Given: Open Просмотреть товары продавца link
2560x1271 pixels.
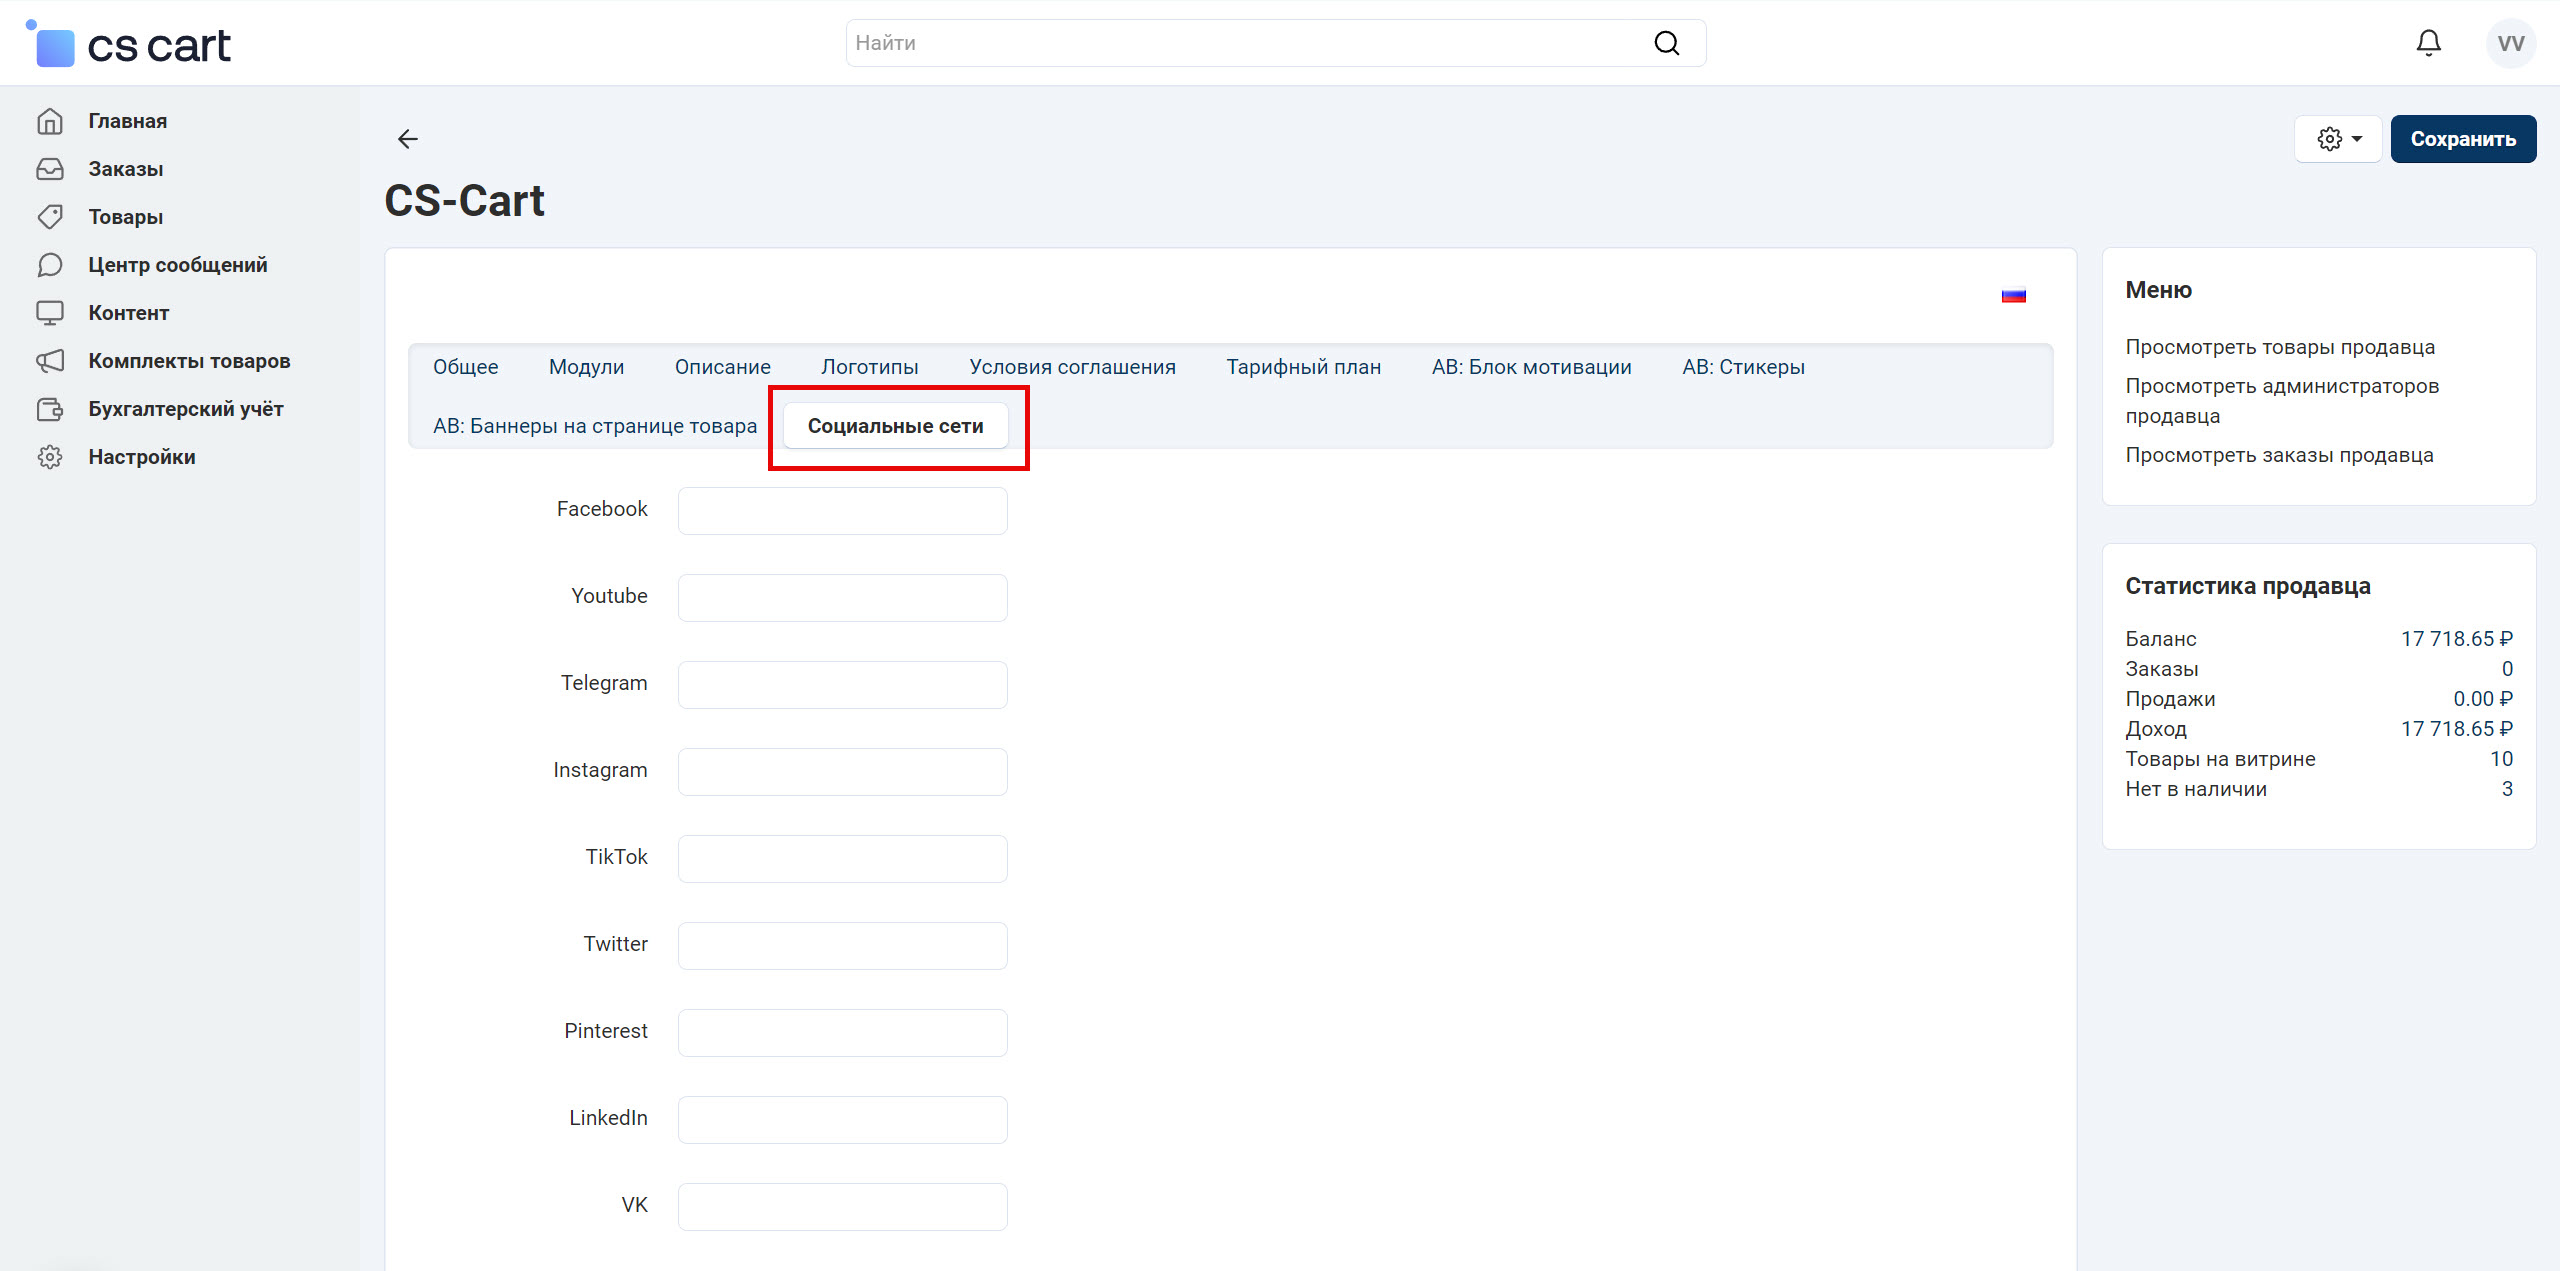Looking at the screenshot, I should 2279,347.
